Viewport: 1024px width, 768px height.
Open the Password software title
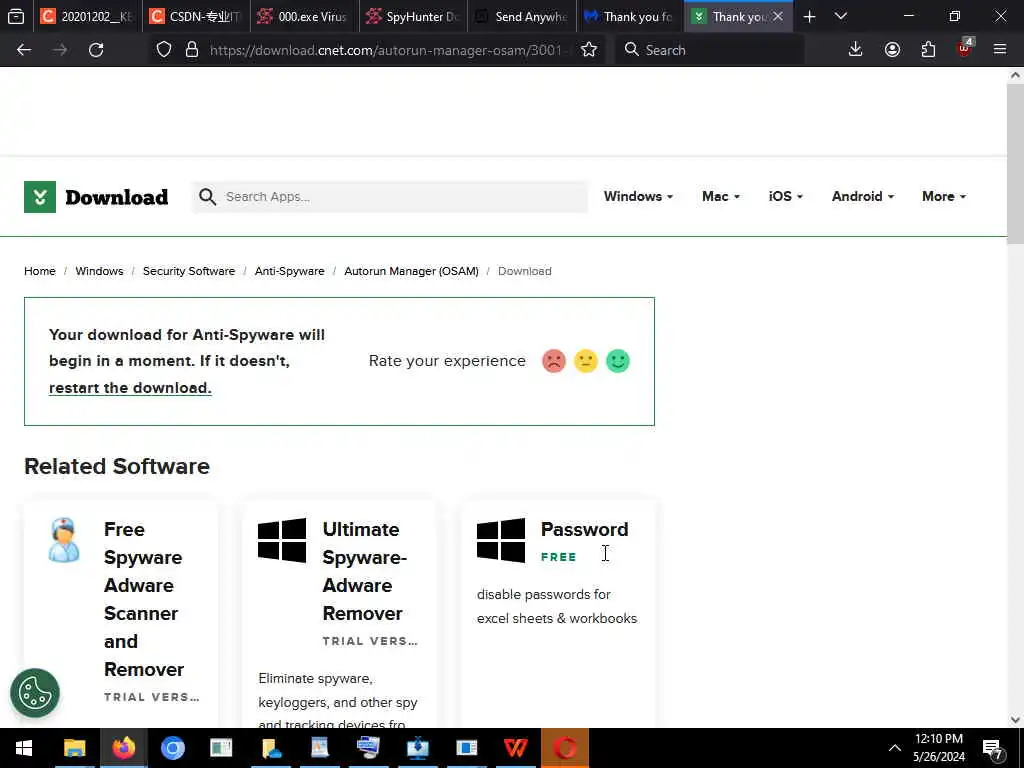pyautogui.click(x=584, y=529)
